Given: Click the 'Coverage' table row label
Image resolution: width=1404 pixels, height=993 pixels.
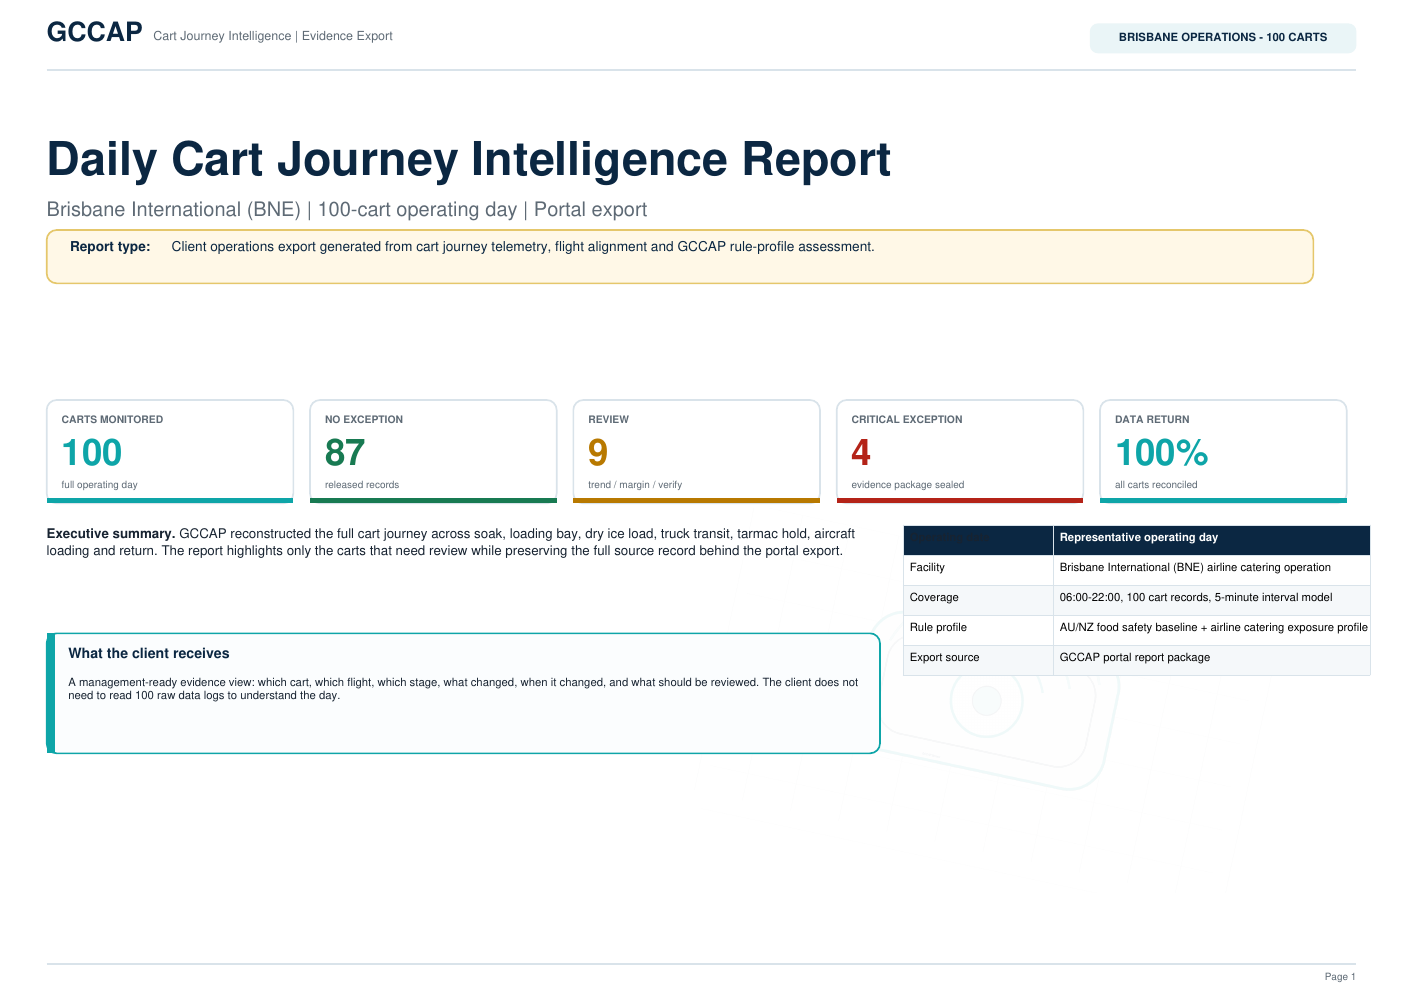Looking at the screenshot, I should click(x=934, y=598).
